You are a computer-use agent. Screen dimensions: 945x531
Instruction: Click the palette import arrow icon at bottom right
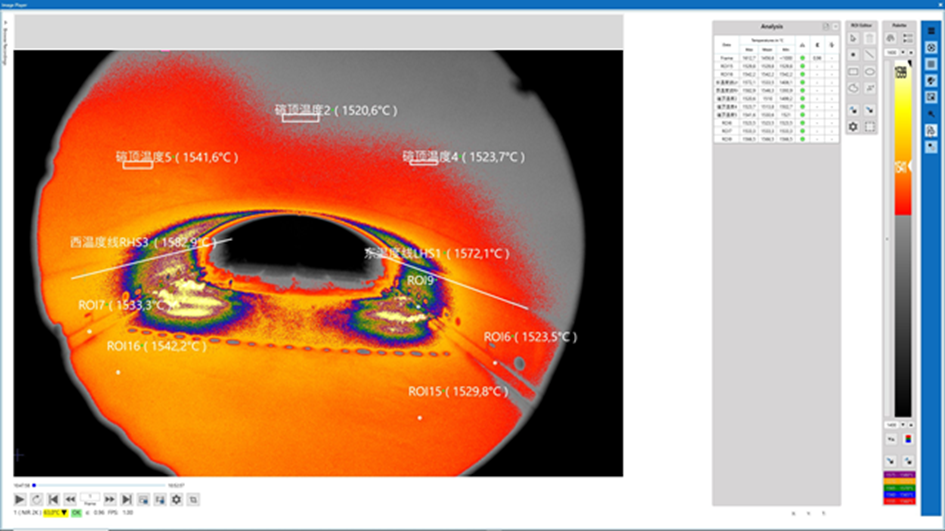point(908,460)
